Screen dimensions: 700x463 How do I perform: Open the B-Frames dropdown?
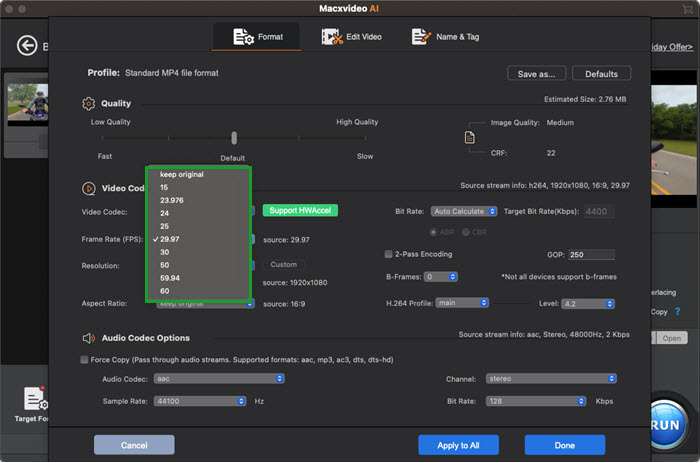(x=441, y=277)
